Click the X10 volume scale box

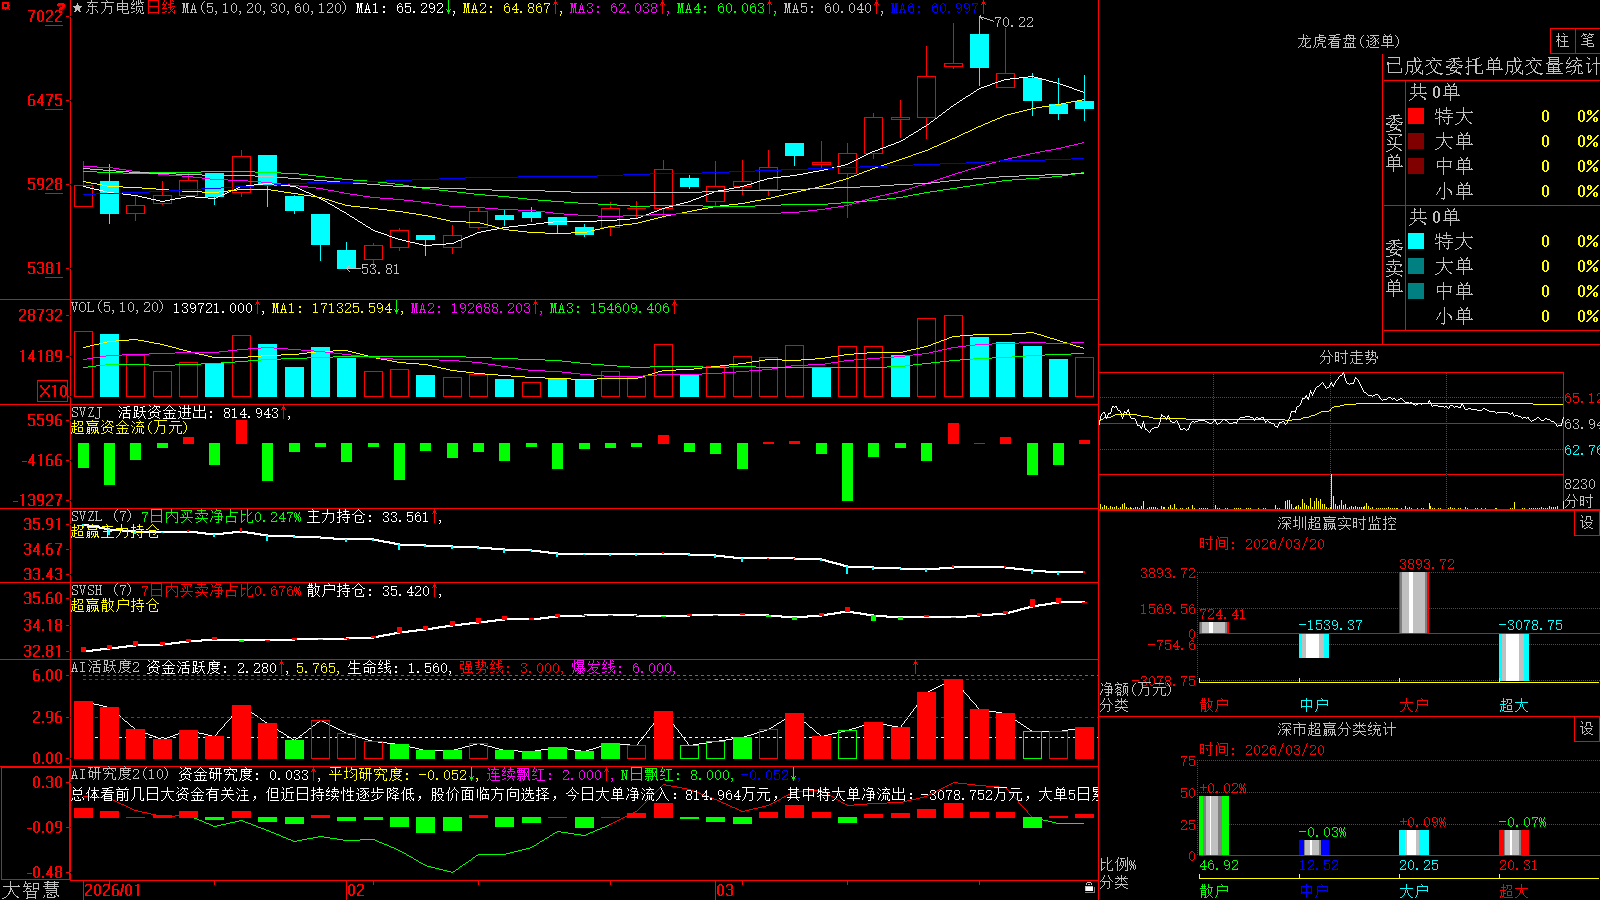pyautogui.click(x=53, y=391)
